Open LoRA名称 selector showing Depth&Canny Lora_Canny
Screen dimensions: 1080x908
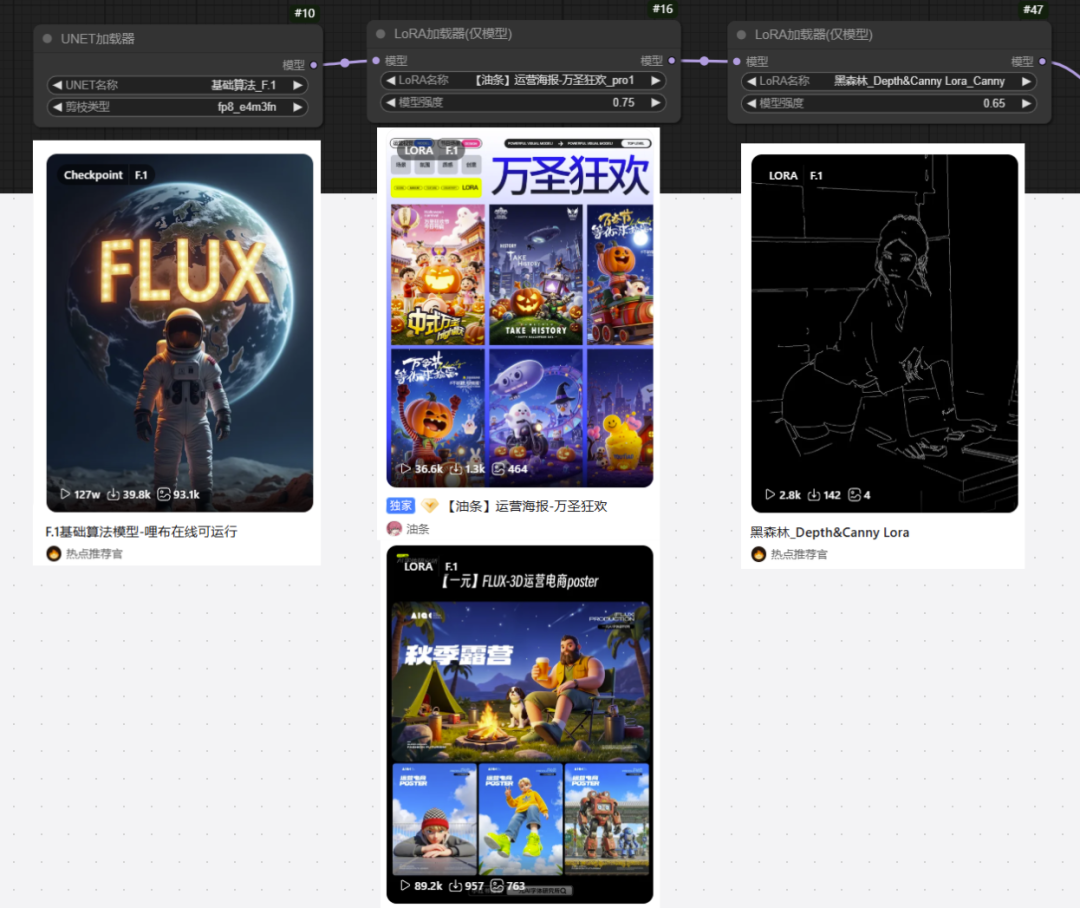coord(889,81)
